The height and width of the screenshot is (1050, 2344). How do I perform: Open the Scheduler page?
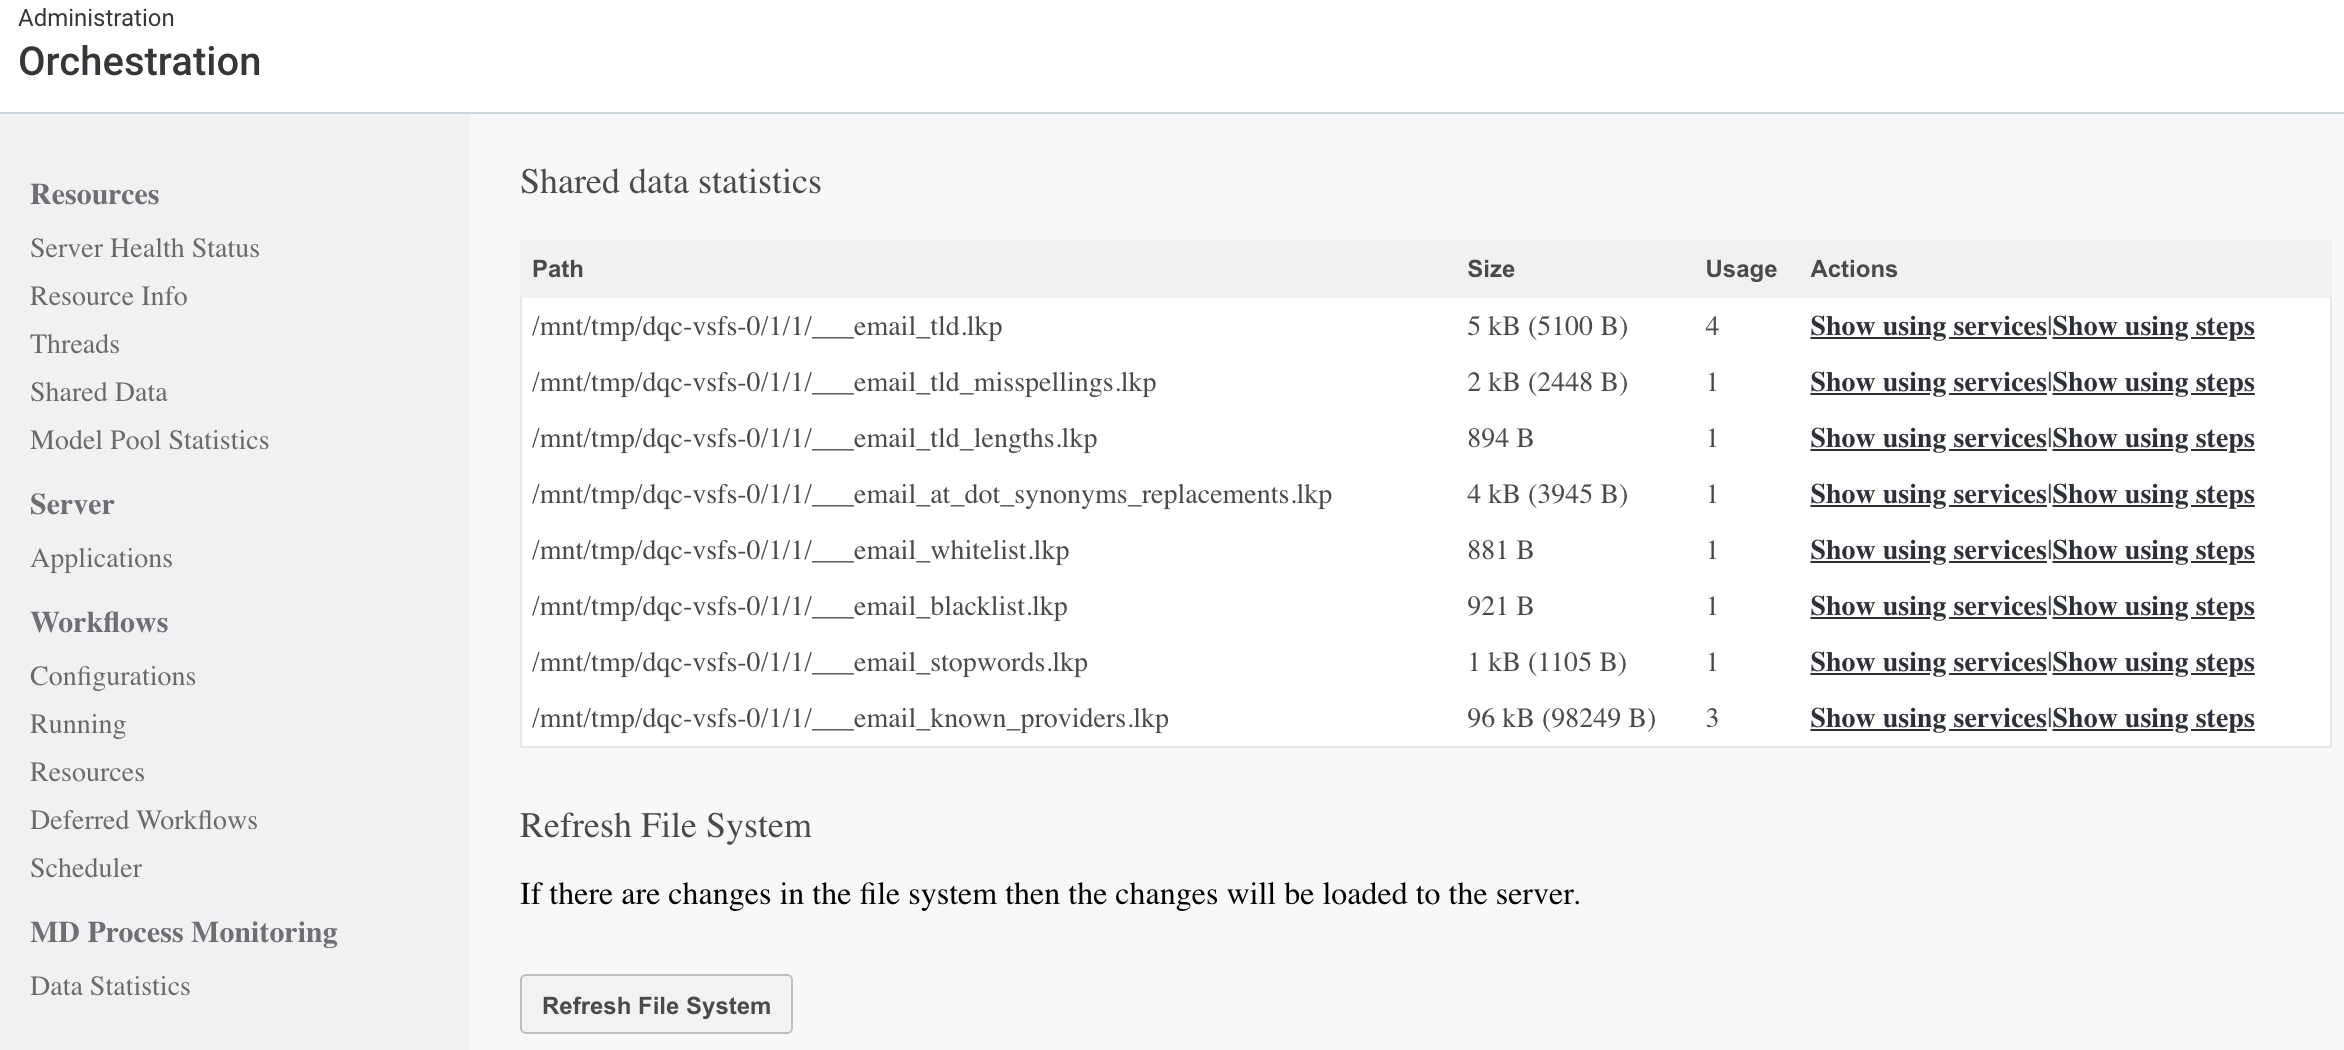(85, 868)
